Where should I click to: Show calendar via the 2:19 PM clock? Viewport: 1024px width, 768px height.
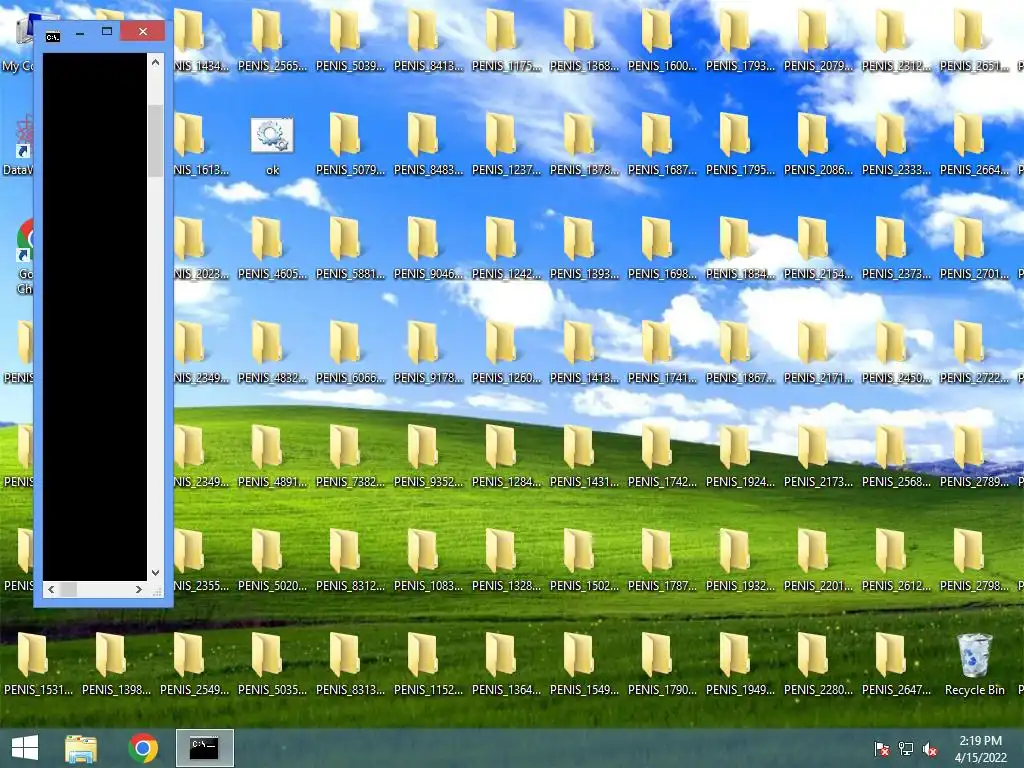point(980,749)
